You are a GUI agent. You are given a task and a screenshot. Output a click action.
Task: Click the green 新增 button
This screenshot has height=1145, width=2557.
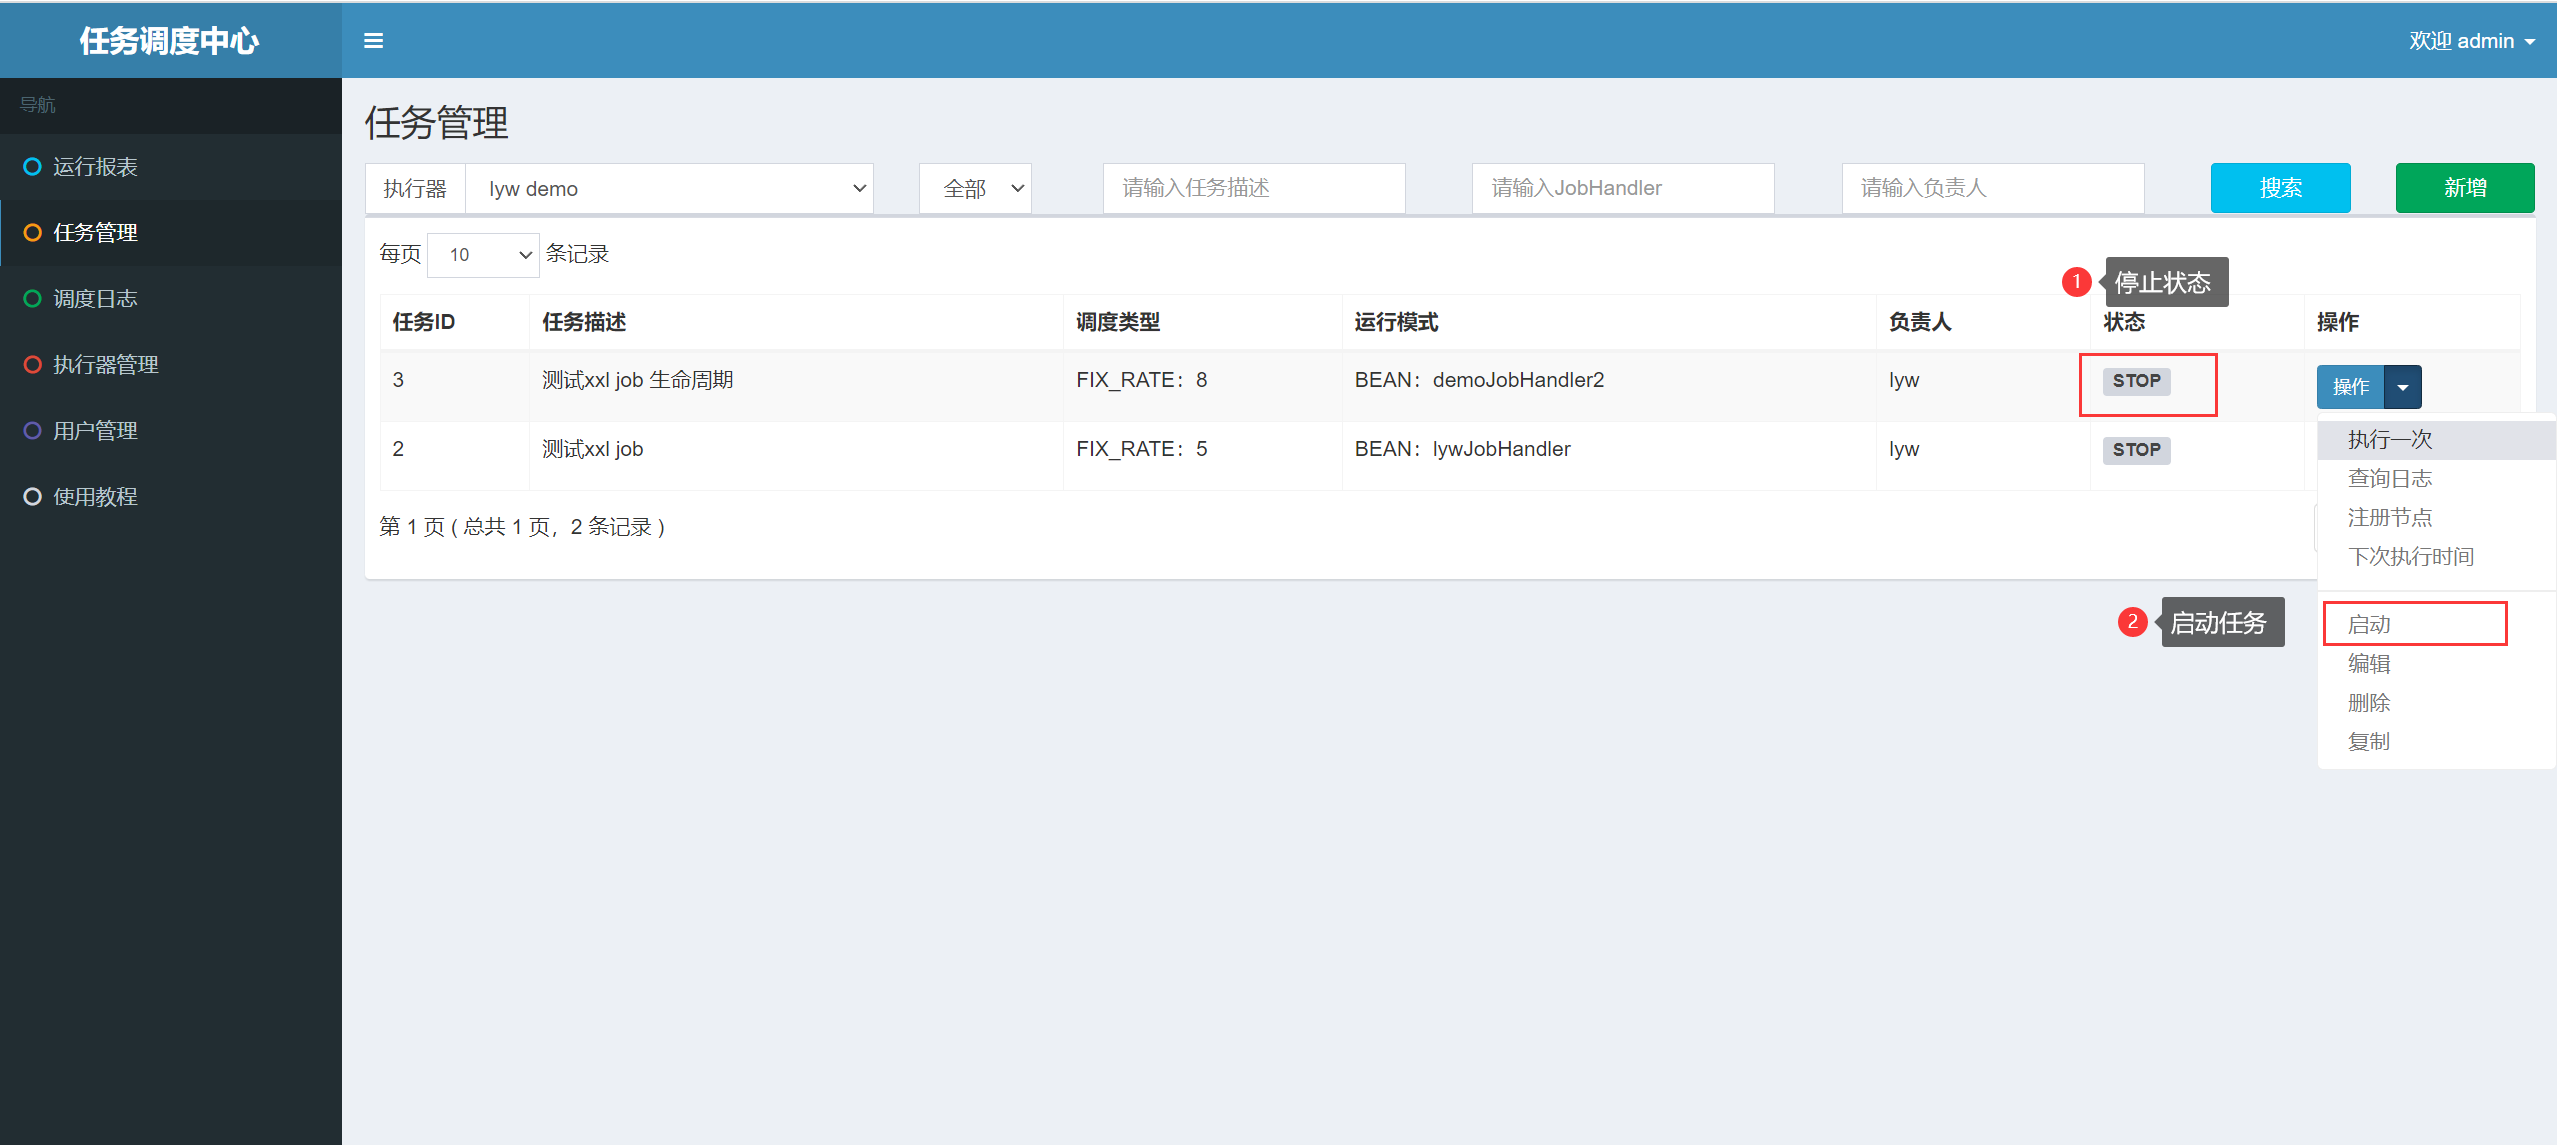pyautogui.click(x=2465, y=188)
